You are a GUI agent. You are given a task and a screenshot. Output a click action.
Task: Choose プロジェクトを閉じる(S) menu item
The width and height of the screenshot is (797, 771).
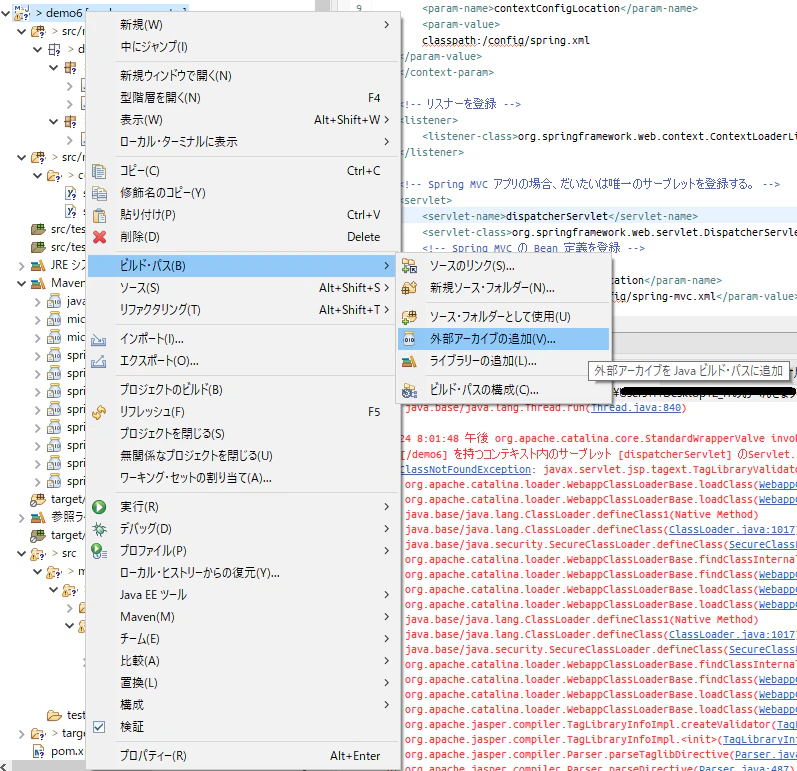point(242,434)
